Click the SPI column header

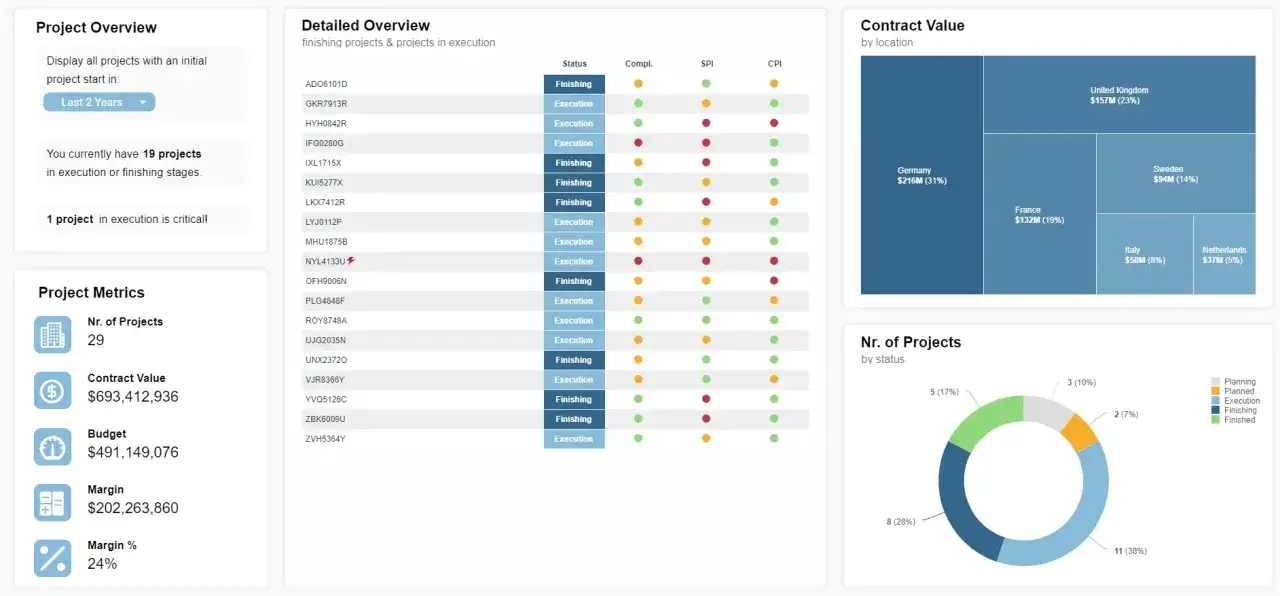pos(707,64)
